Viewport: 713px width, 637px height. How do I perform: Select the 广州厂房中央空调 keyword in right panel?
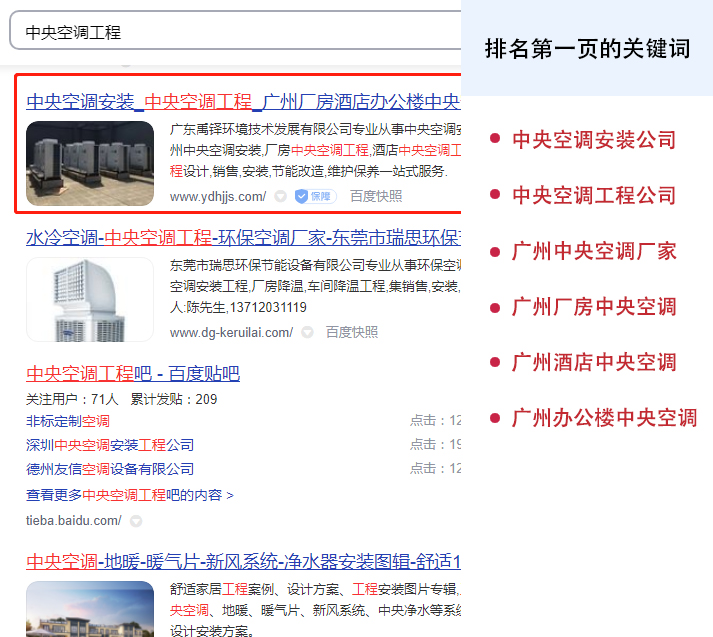click(594, 307)
